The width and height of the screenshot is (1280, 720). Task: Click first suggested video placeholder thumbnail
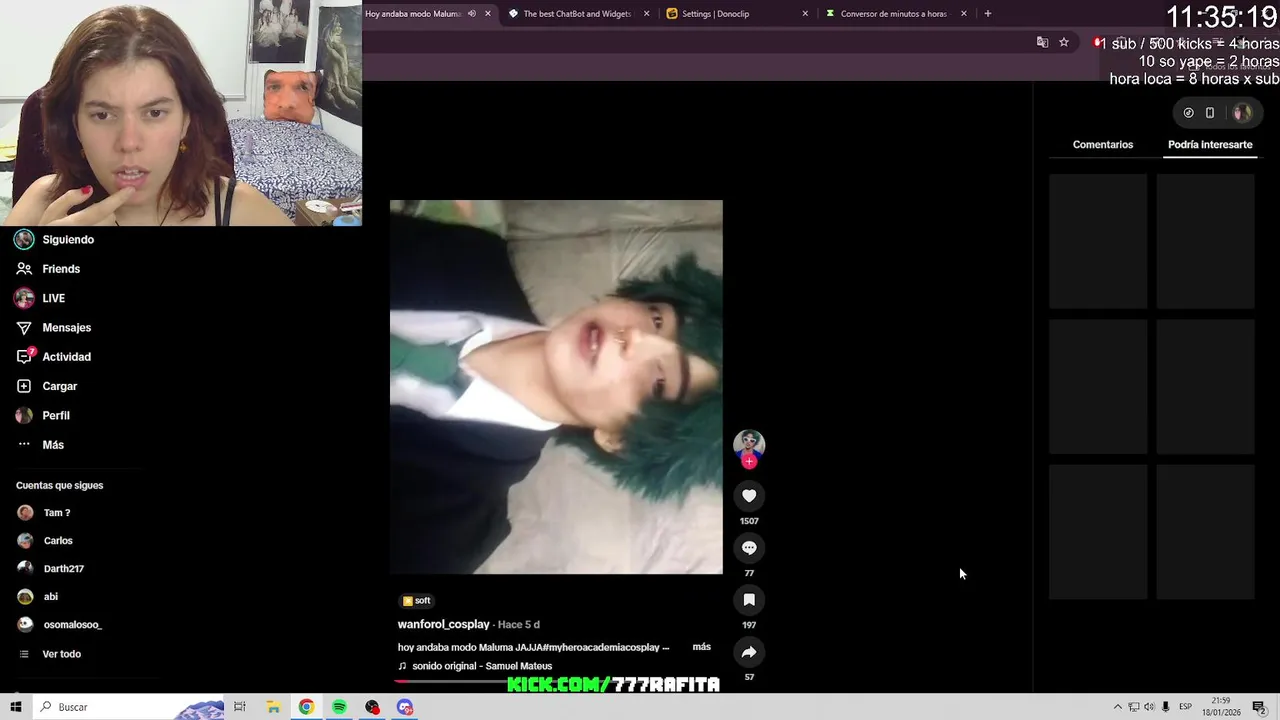pyautogui.click(x=1098, y=241)
